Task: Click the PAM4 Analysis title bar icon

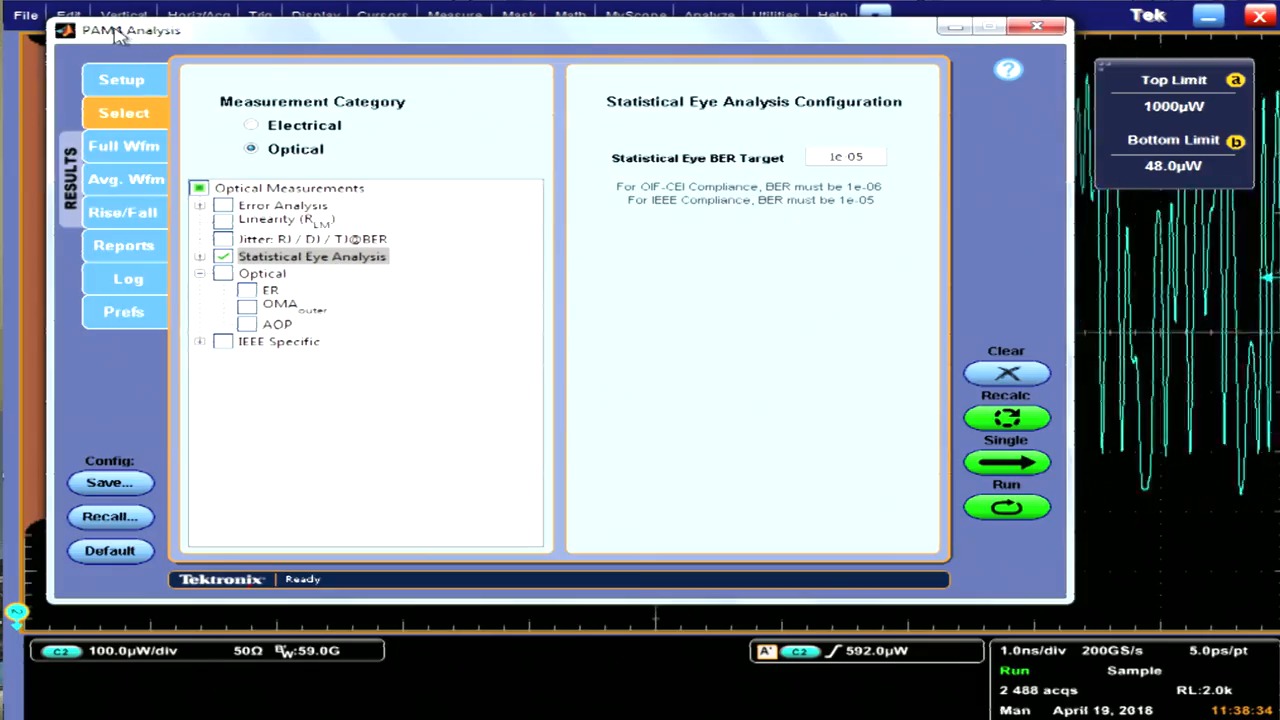Action: click(x=65, y=30)
